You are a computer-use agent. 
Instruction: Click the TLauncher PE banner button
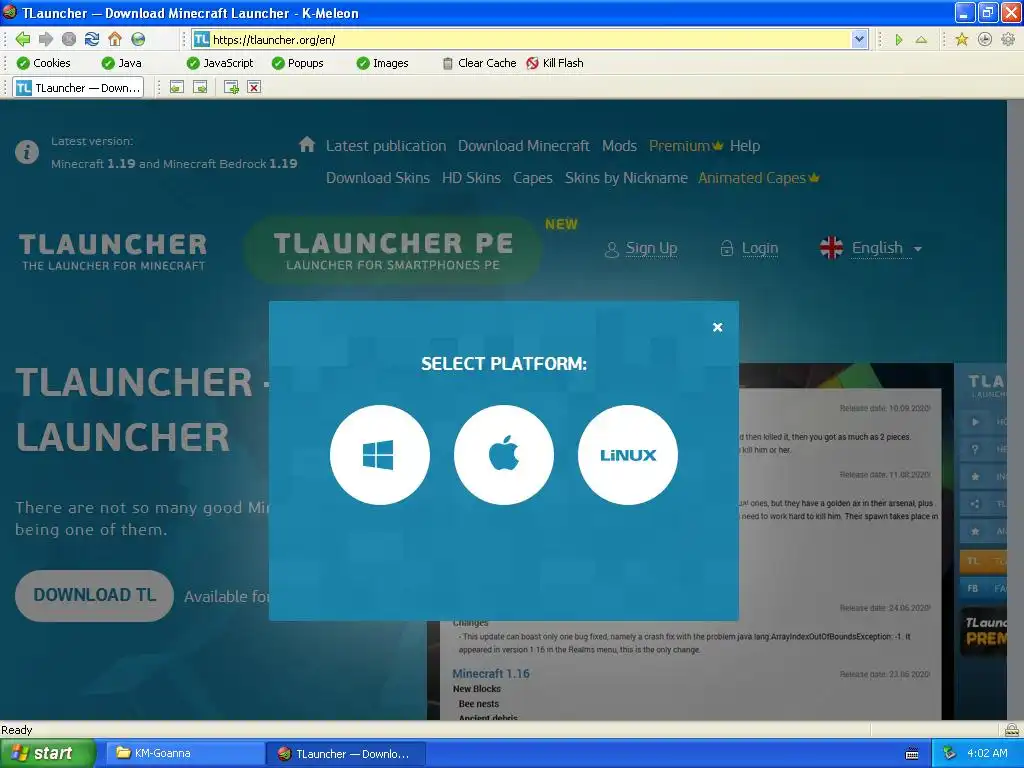coord(392,250)
